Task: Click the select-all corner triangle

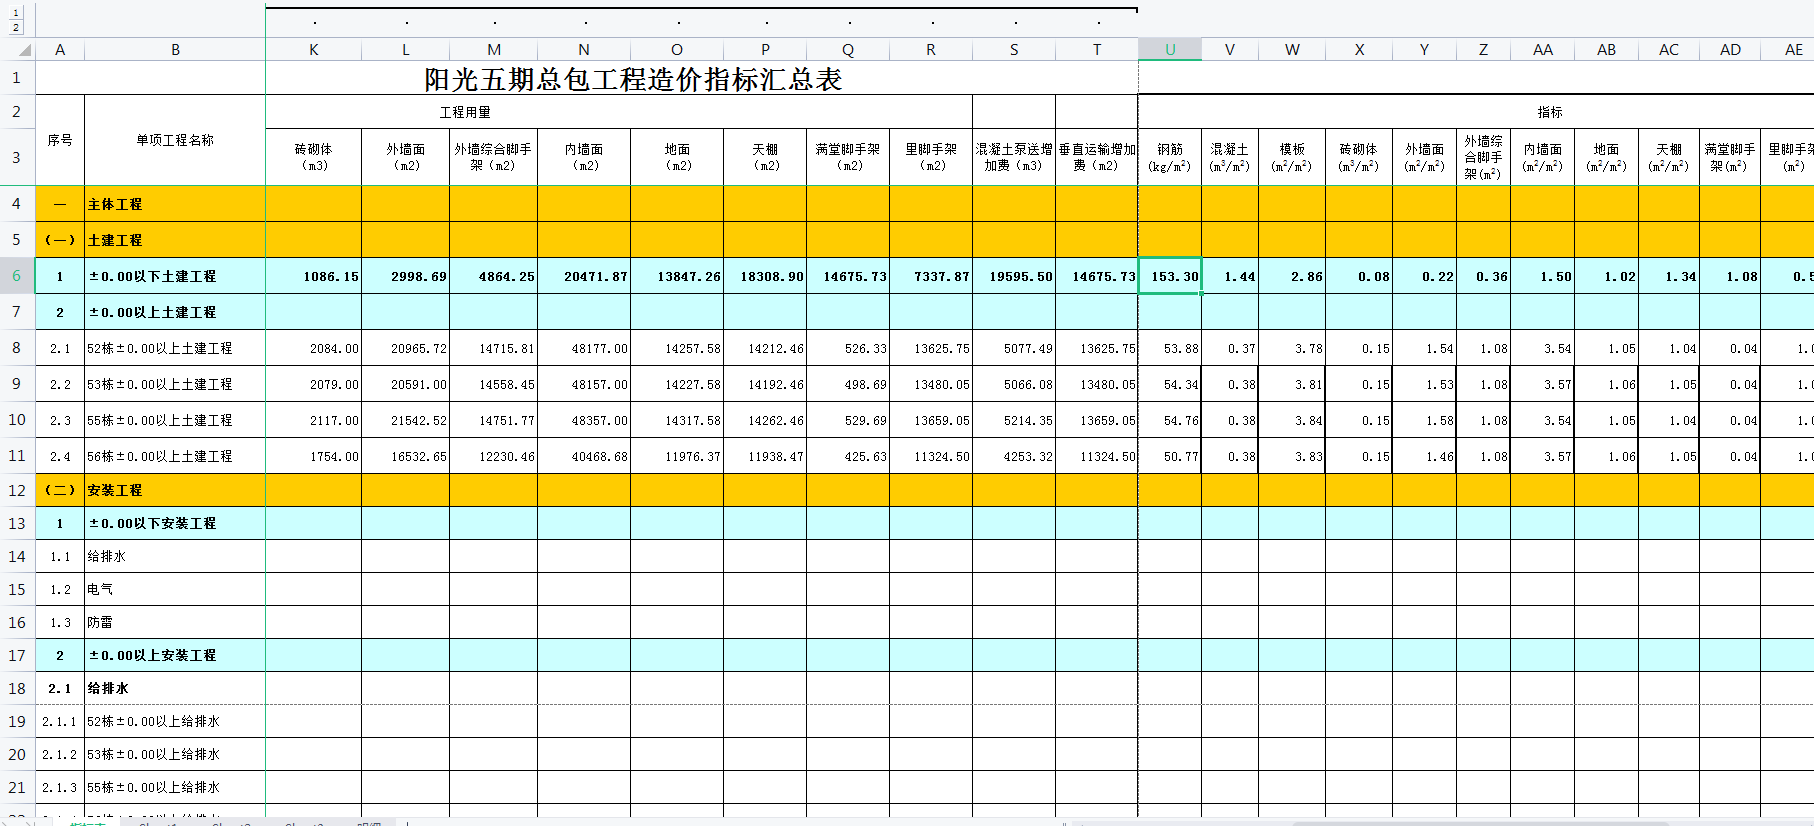Action: tap(25, 50)
